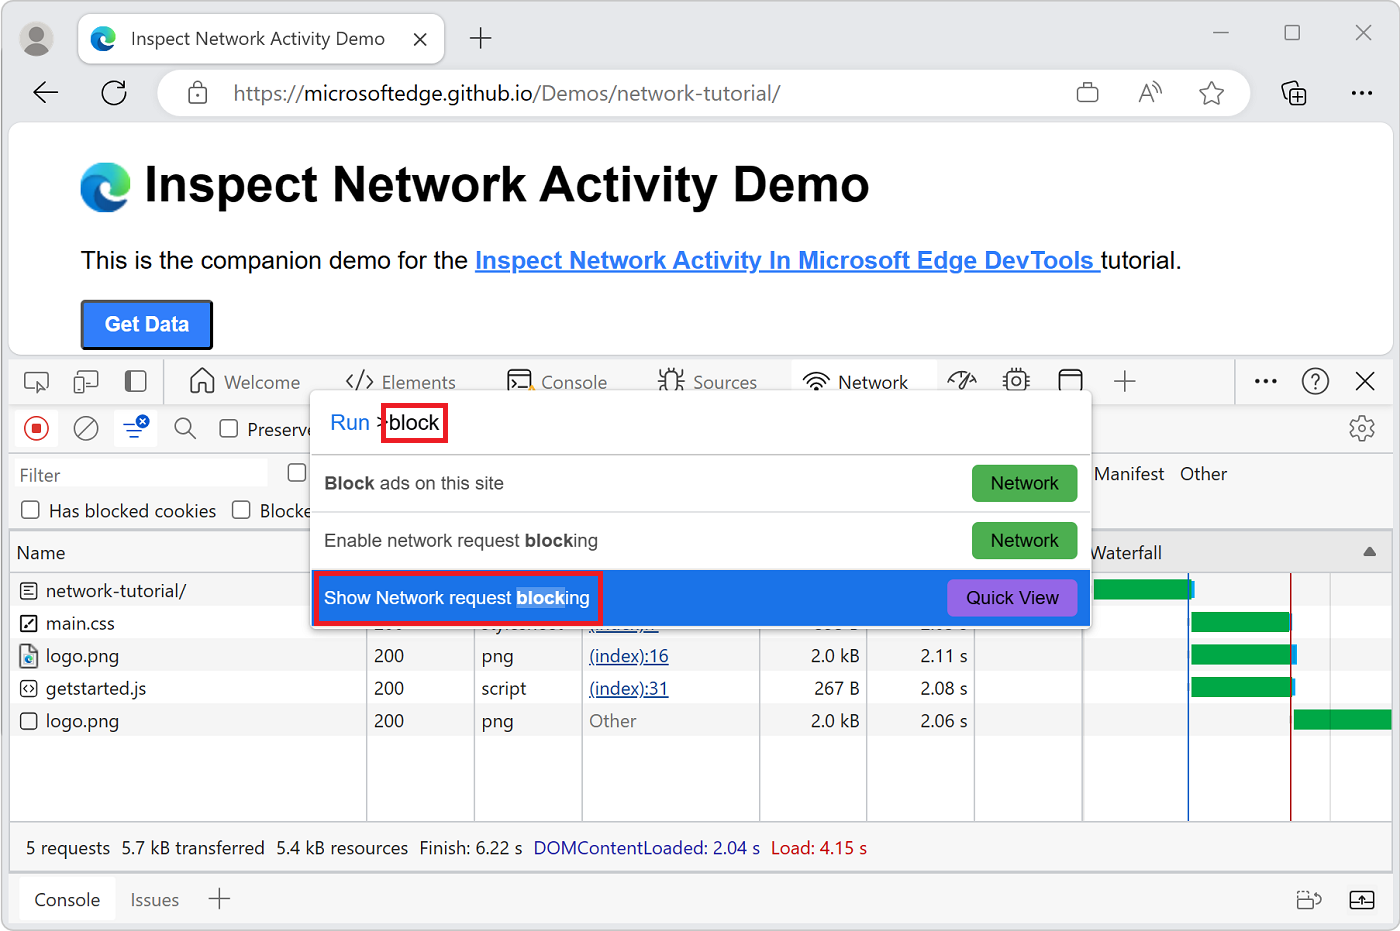Screen dimensions: 1400x931
Task: Collapse the Waterfall sort arrow
Action: pyautogui.click(x=1369, y=551)
